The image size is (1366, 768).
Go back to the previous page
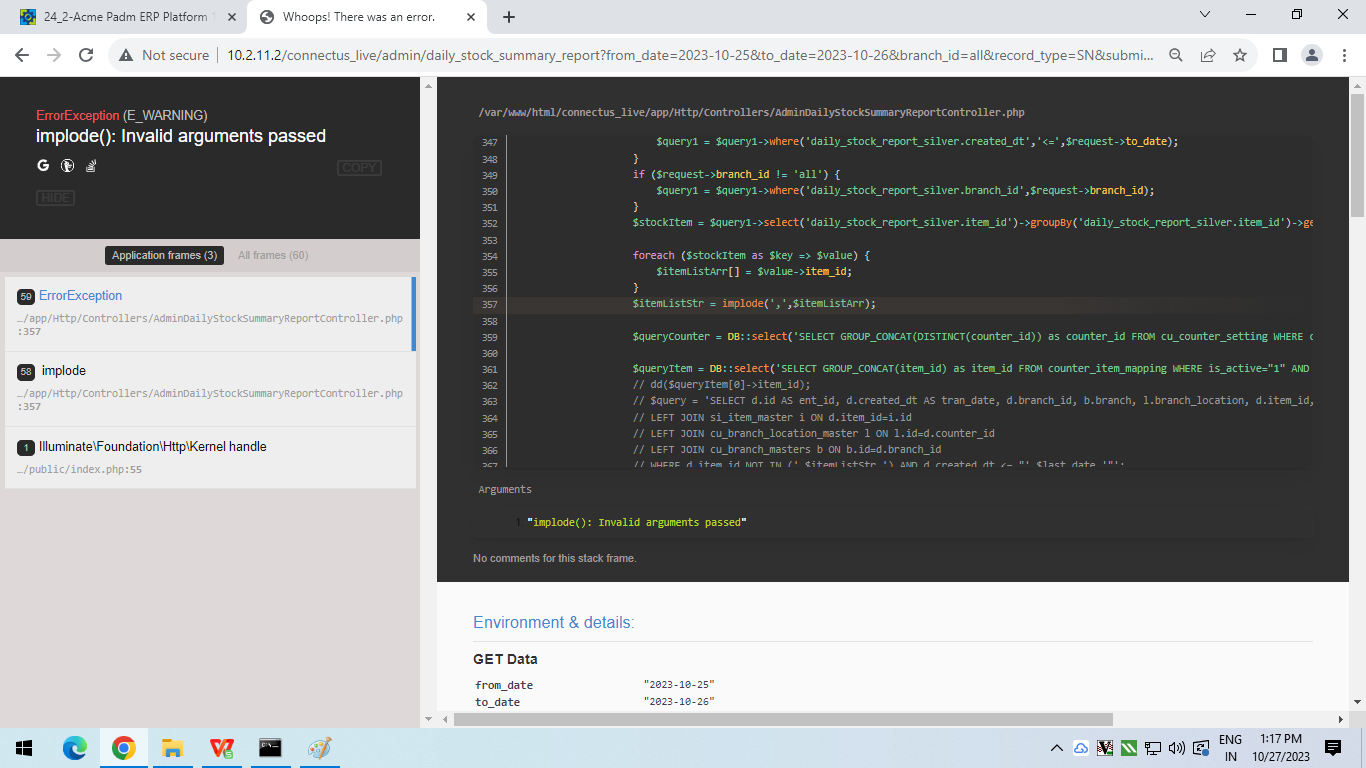click(x=24, y=55)
